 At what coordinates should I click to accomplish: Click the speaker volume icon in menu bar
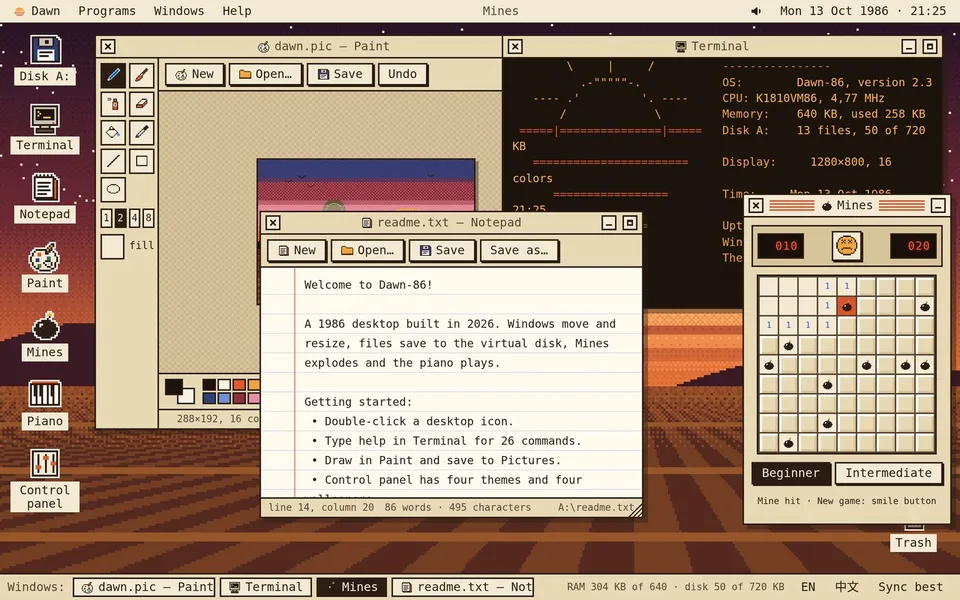point(756,11)
